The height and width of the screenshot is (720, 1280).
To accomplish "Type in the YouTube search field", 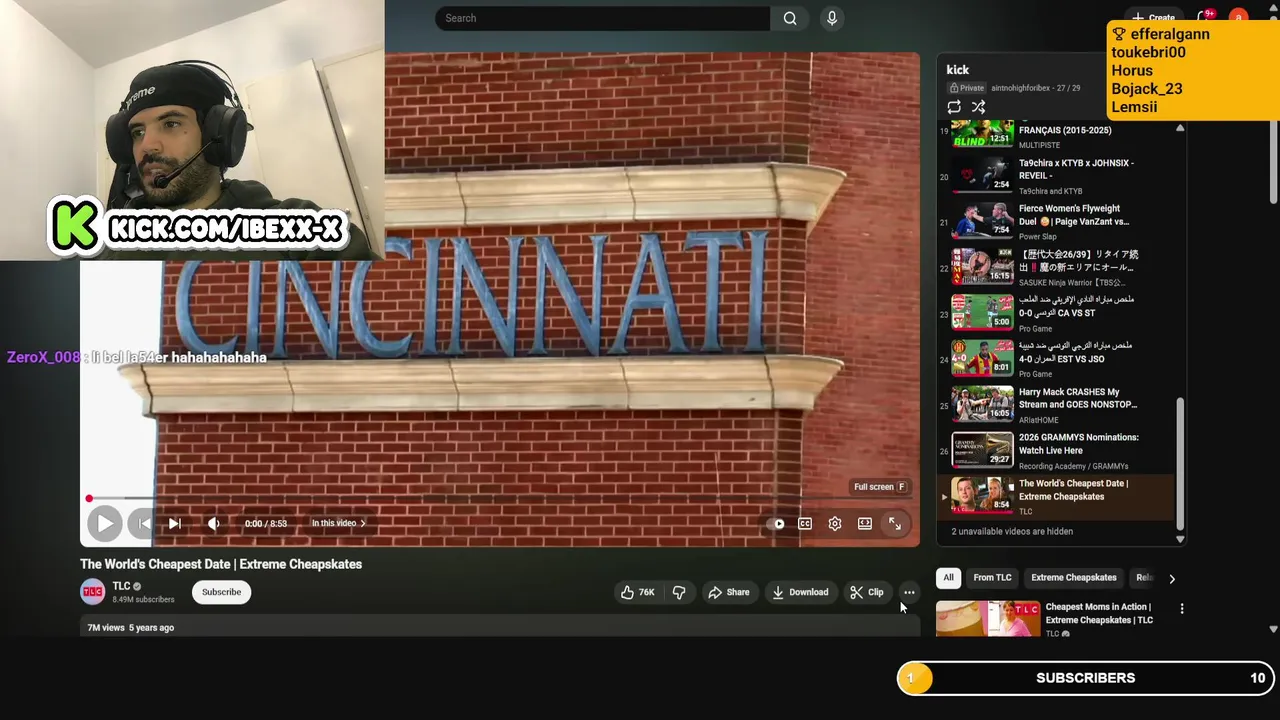I will (x=603, y=18).
